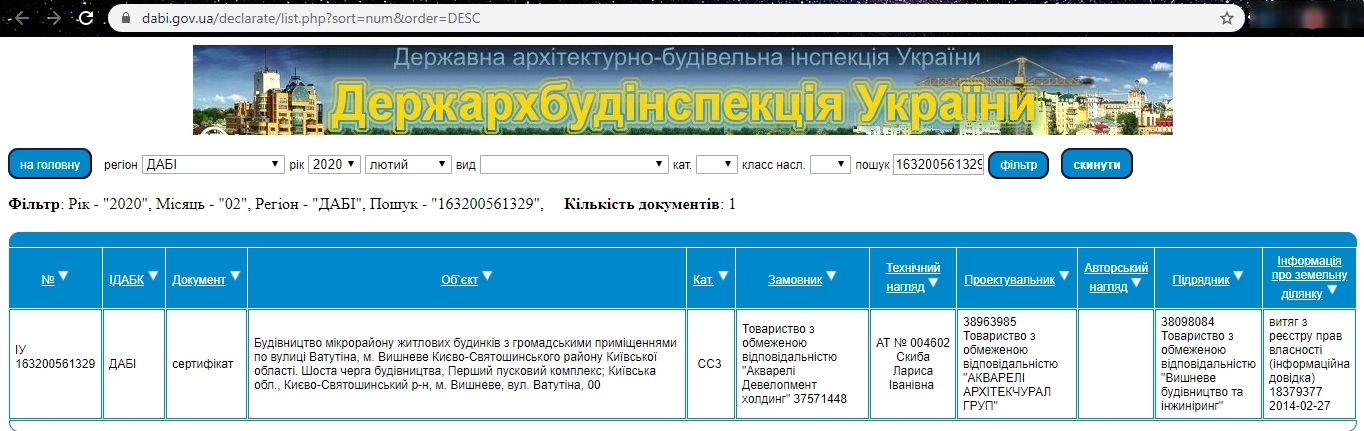Select the сертифікат document cell
Image resolution: width=1364 pixels, height=431 pixels.
point(206,364)
